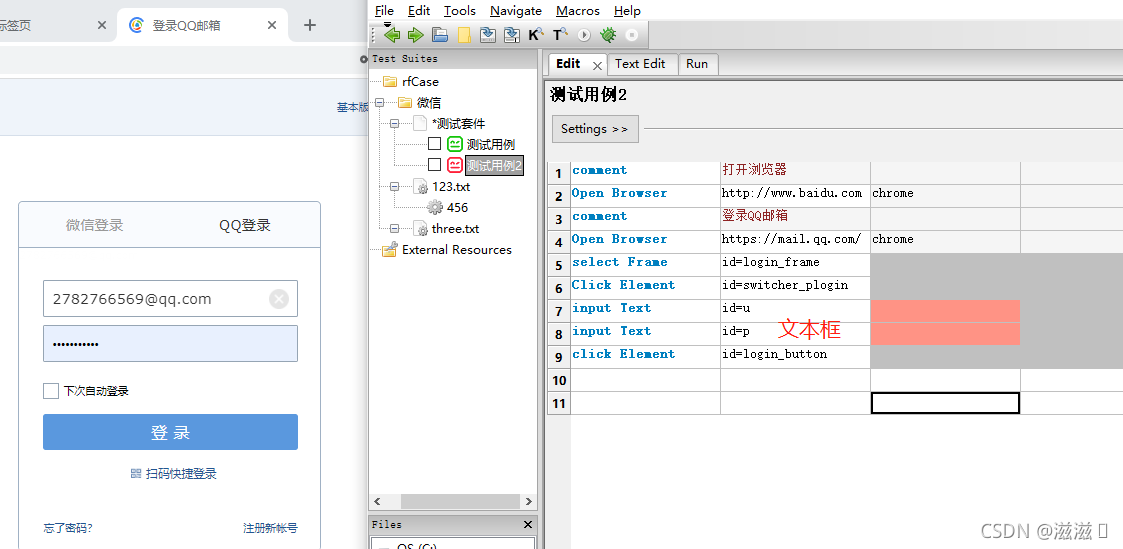
Task: Click the green Go Forward arrow
Action: pyautogui.click(x=415, y=34)
